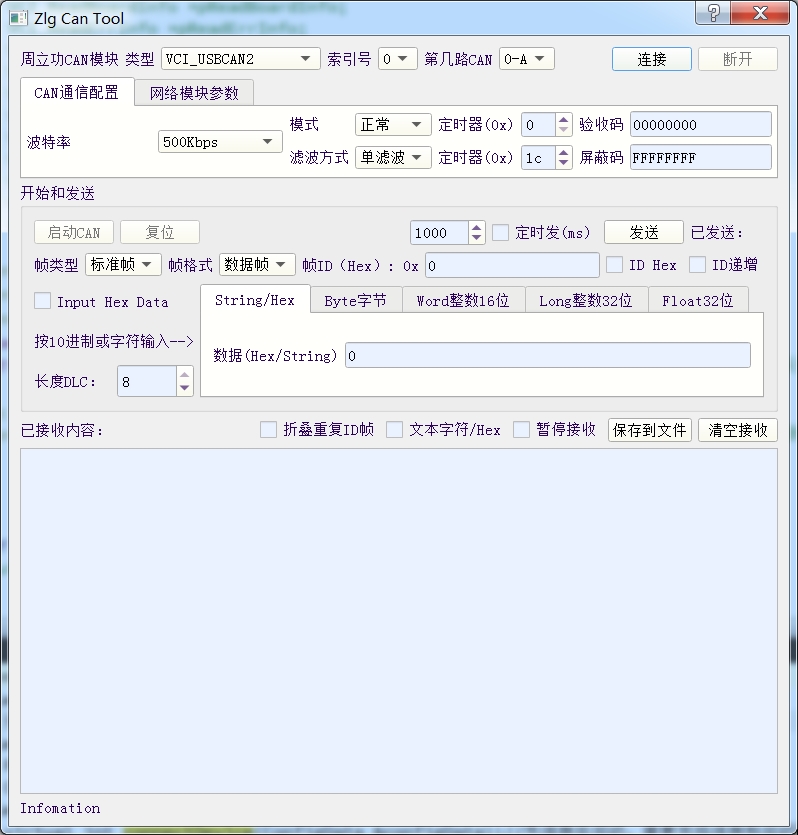
Task: Increase the 长度DLC value
Action: pos(184,374)
